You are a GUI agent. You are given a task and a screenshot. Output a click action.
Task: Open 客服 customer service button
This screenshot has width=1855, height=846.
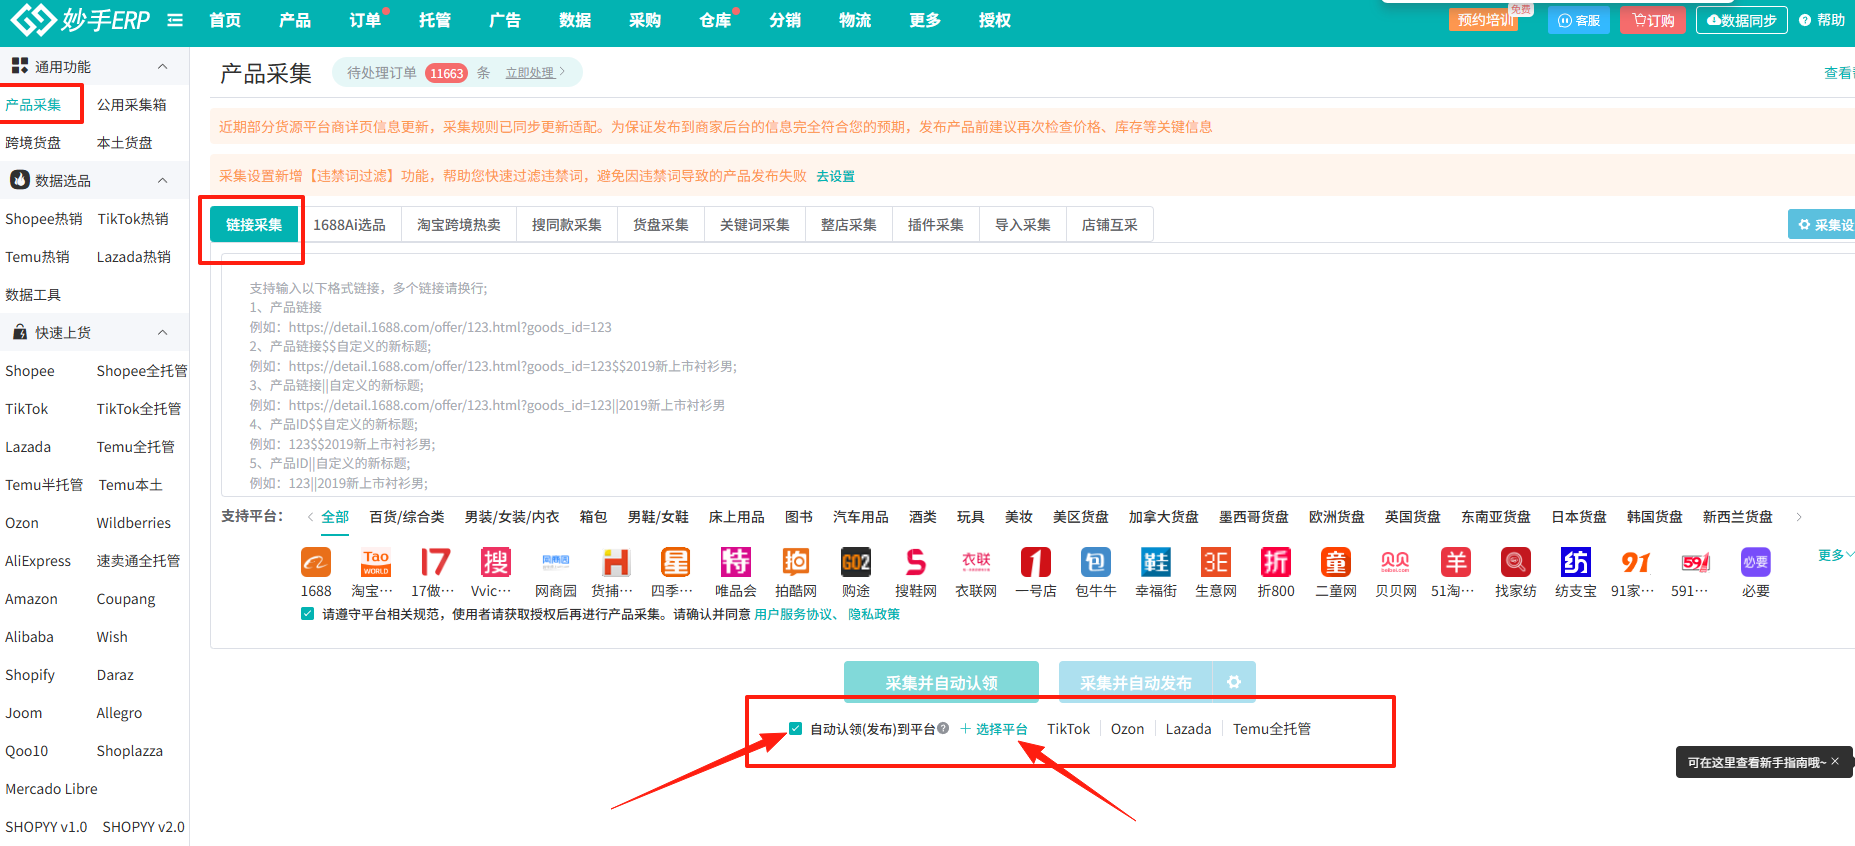click(x=1579, y=20)
